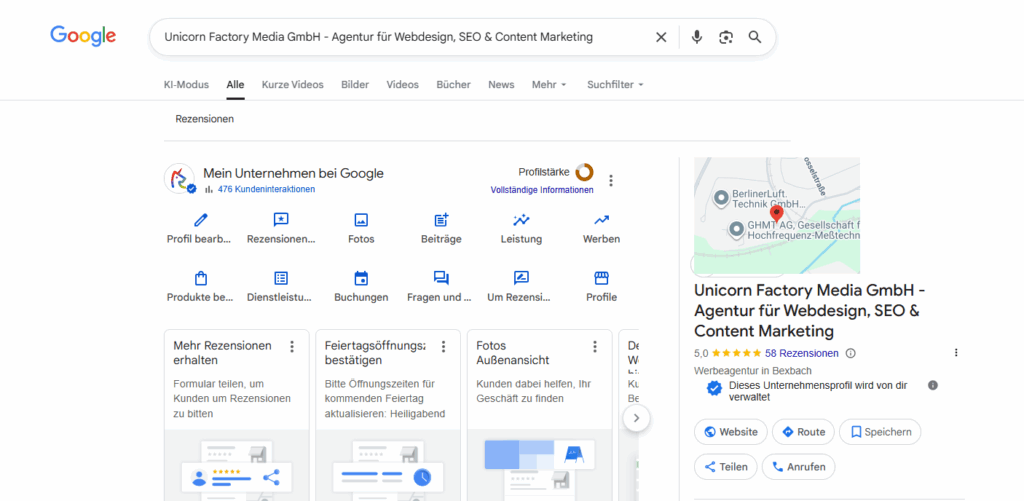Screen dimensions: 1024x501
Task: Open Buchungen calendar icon
Action: coord(361,278)
